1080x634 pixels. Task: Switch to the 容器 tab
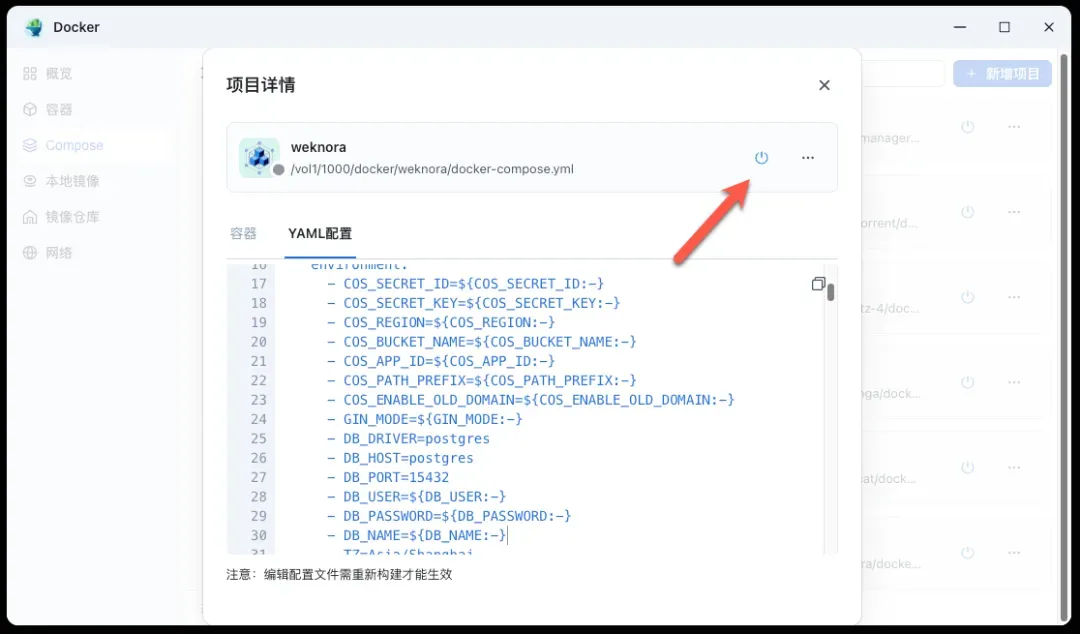[243, 234]
